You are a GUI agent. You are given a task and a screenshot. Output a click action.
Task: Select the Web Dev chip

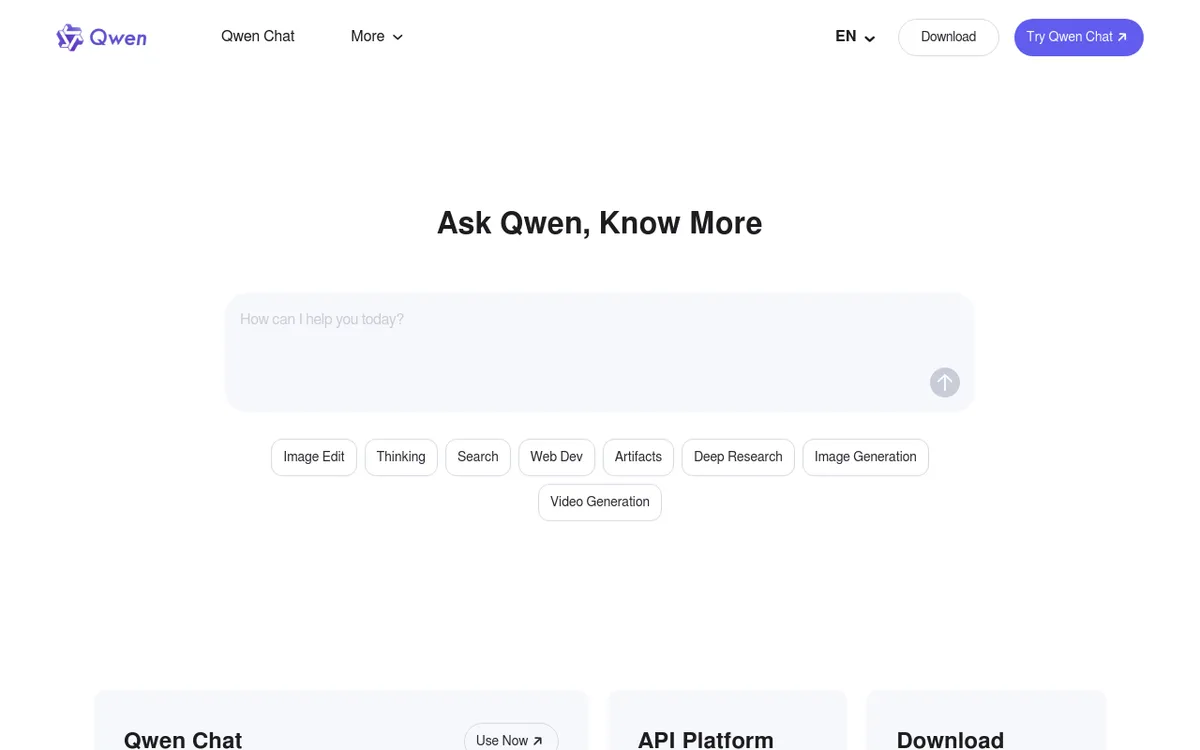(x=556, y=457)
